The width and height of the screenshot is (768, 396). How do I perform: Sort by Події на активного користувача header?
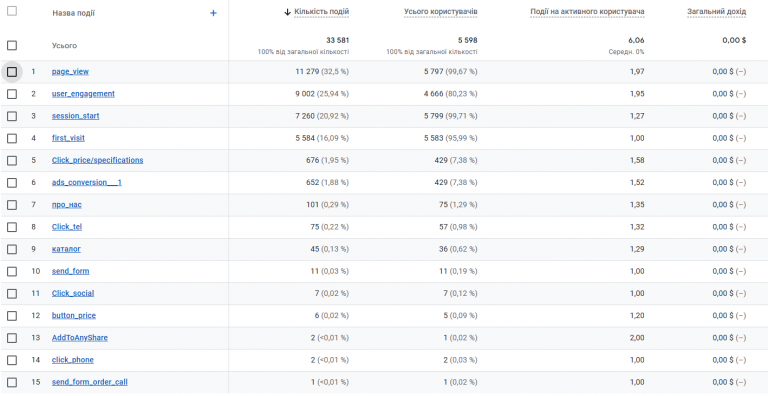tap(587, 12)
